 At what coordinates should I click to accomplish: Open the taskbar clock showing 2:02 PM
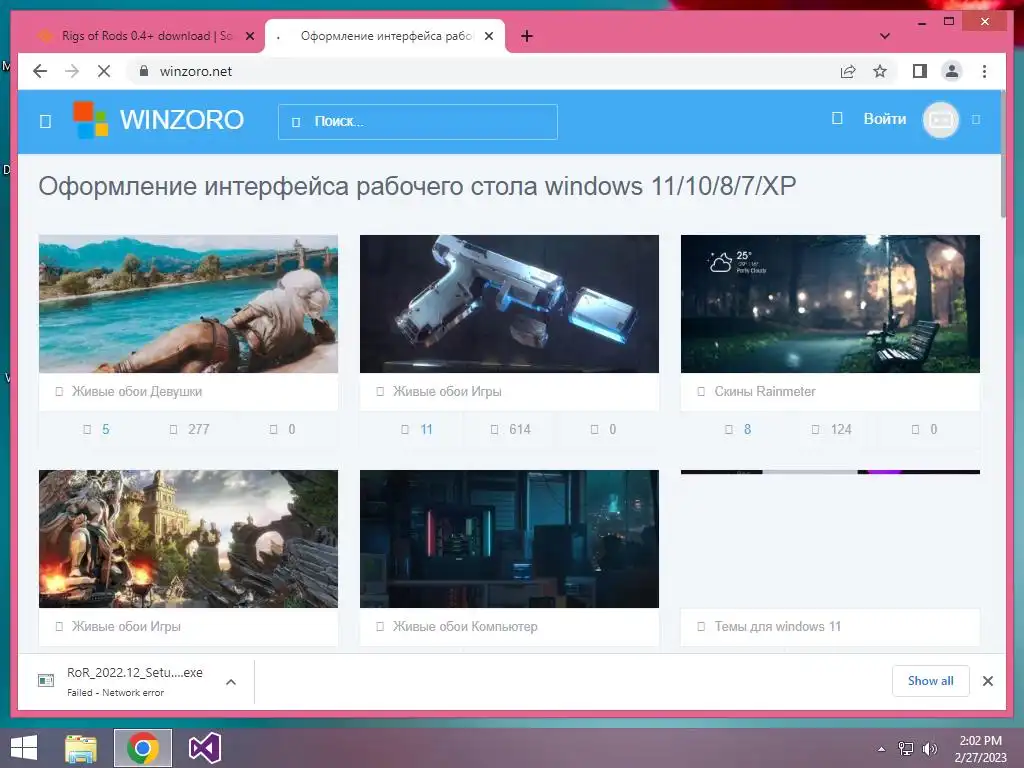[980, 748]
